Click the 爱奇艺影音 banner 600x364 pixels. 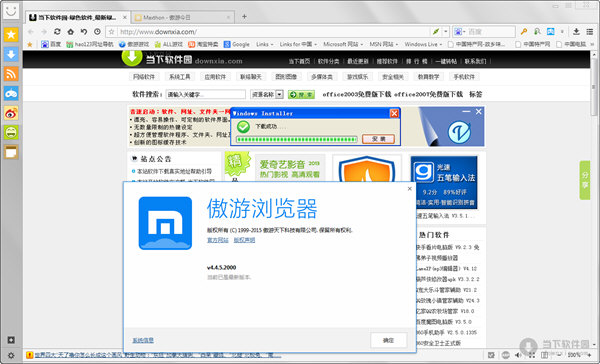(x=290, y=168)
